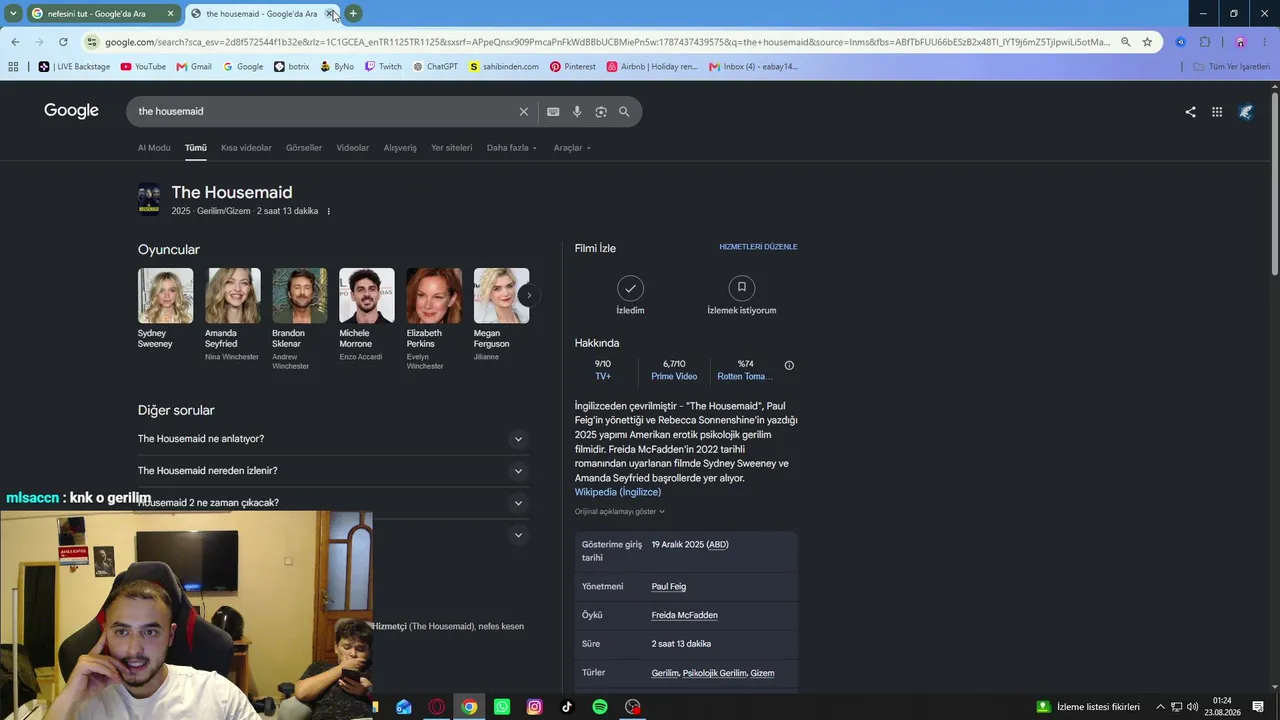Show the original description via Orijinal açıklamayı göster

tap(620, 512)
